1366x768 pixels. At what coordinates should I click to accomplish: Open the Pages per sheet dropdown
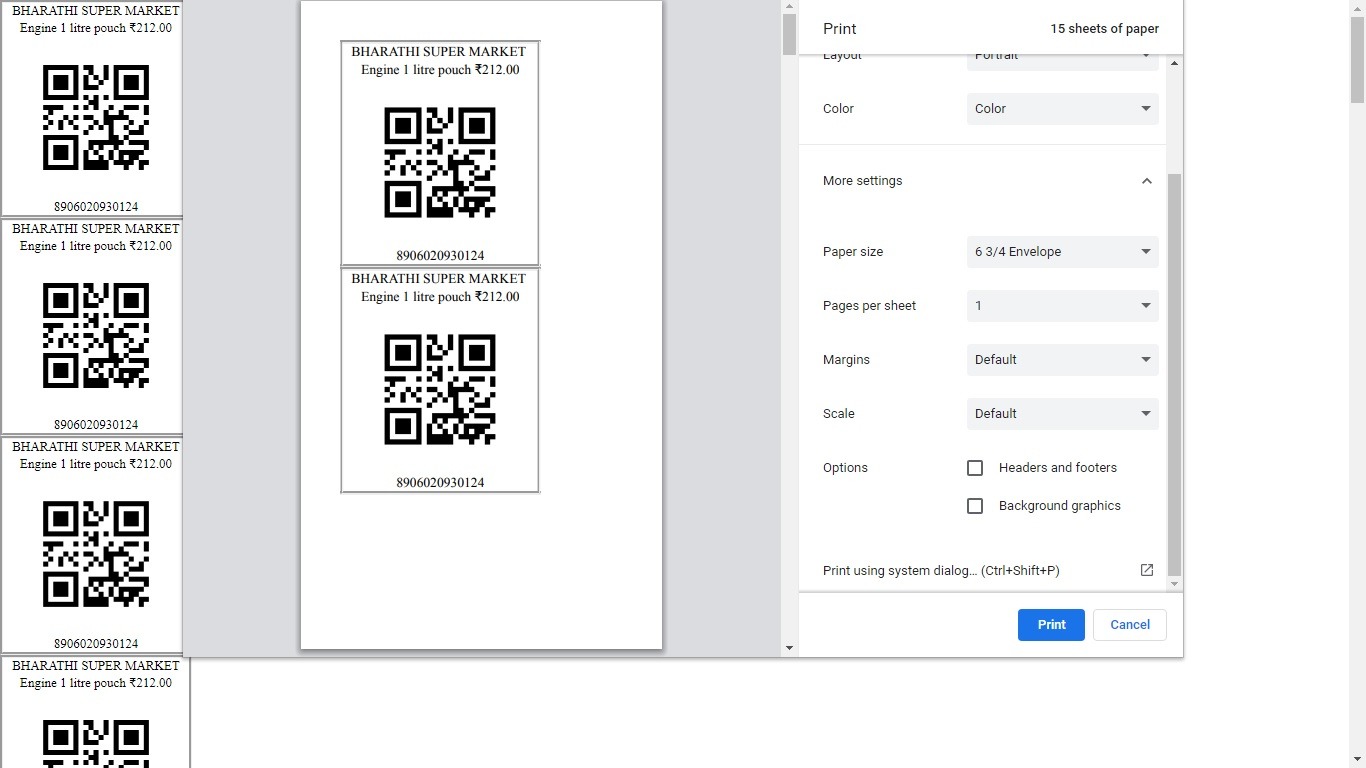click(1062, 306)
